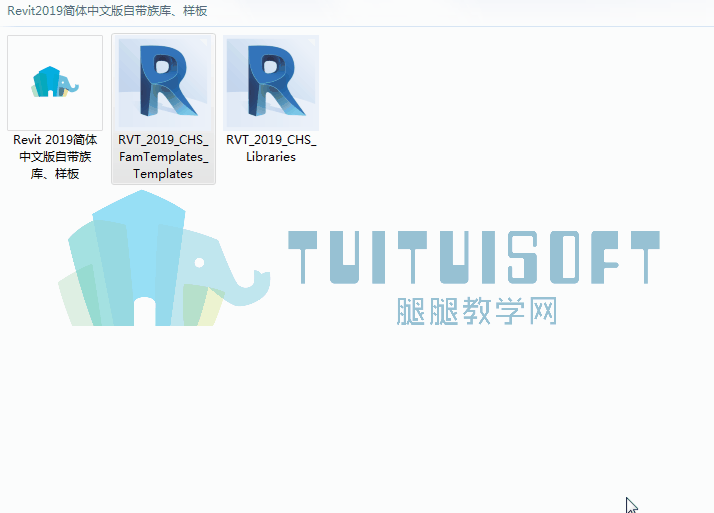Click the letter 'T' starting the TUITUISOFT watermark

(x=310, y=256)
